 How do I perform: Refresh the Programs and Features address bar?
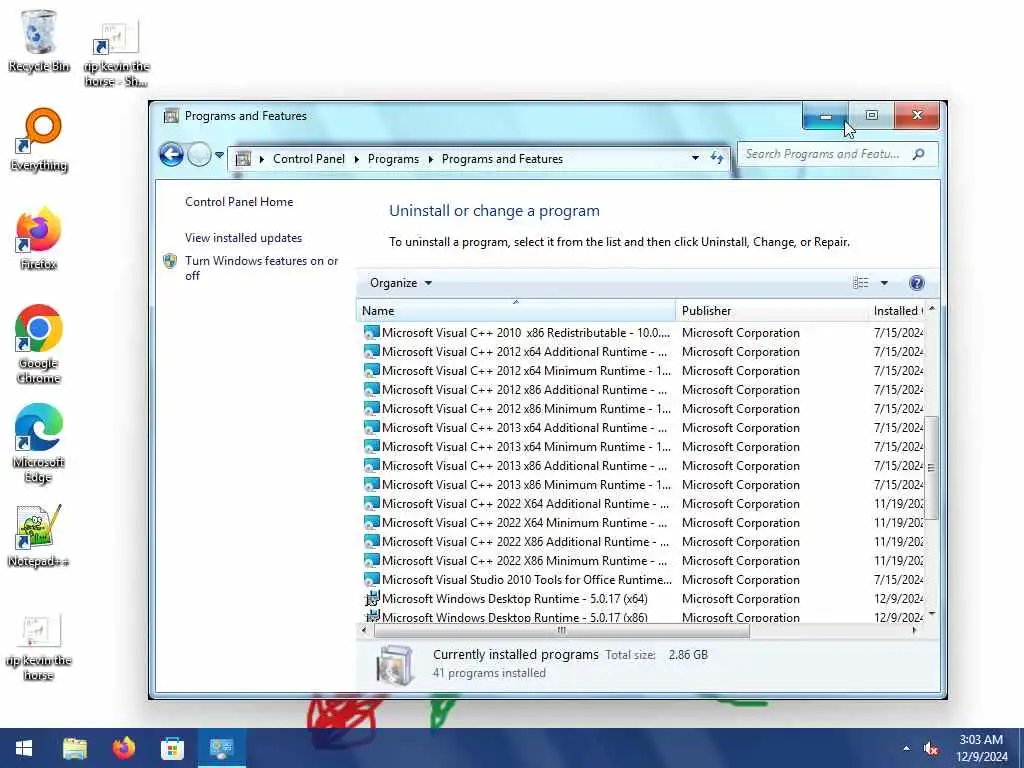pos(716,158)
